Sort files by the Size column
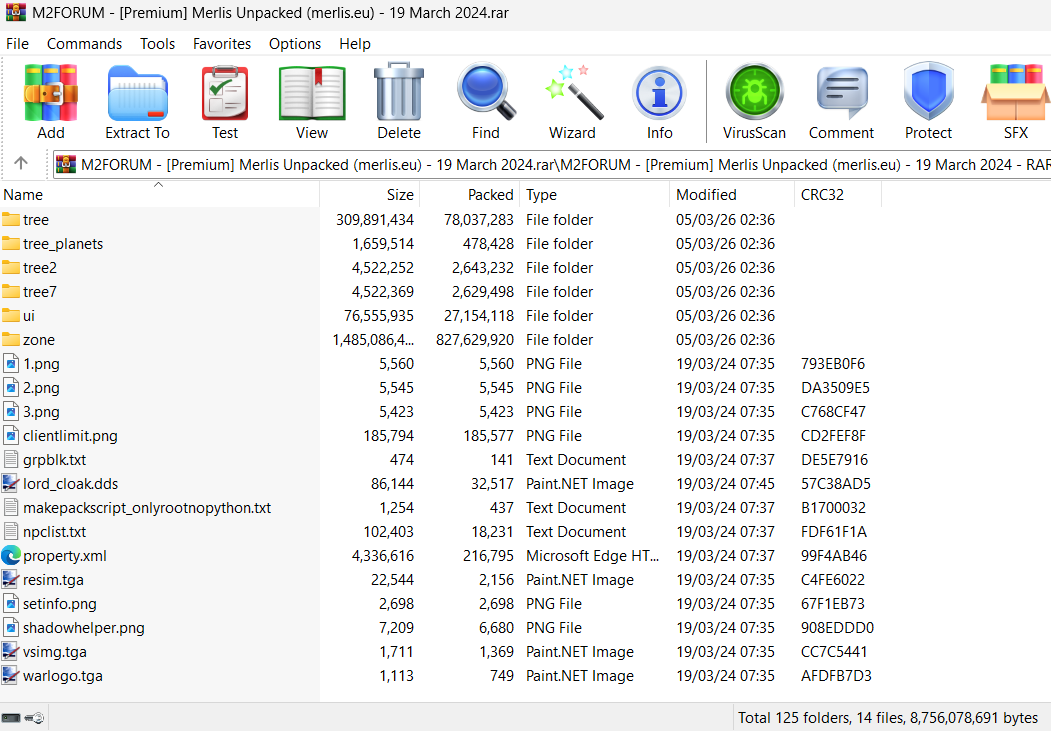The height and width of the screenshot is (731, 1051). coord(400,194)
